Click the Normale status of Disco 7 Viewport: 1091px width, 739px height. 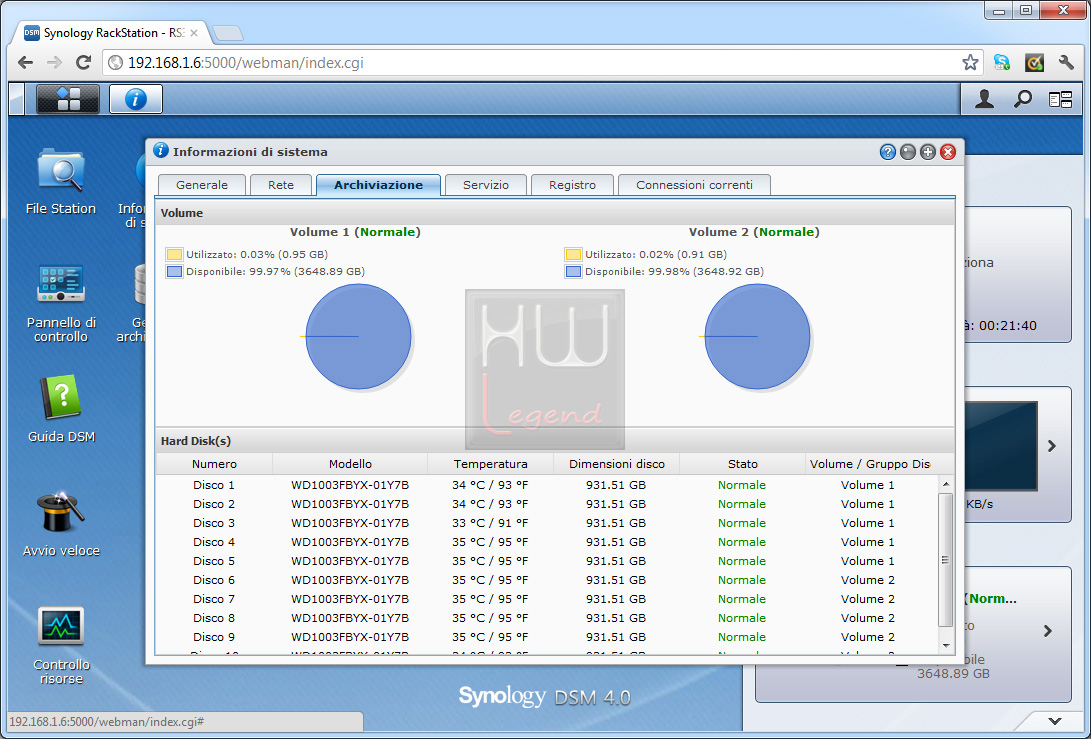click(x=742, y=599)
